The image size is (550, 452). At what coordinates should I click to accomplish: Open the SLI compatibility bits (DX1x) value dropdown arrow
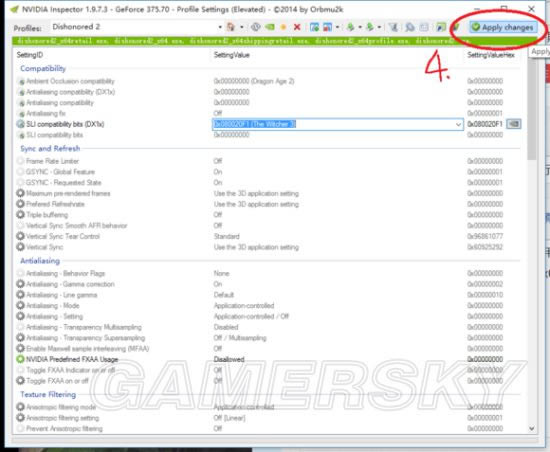coord(458,124)
